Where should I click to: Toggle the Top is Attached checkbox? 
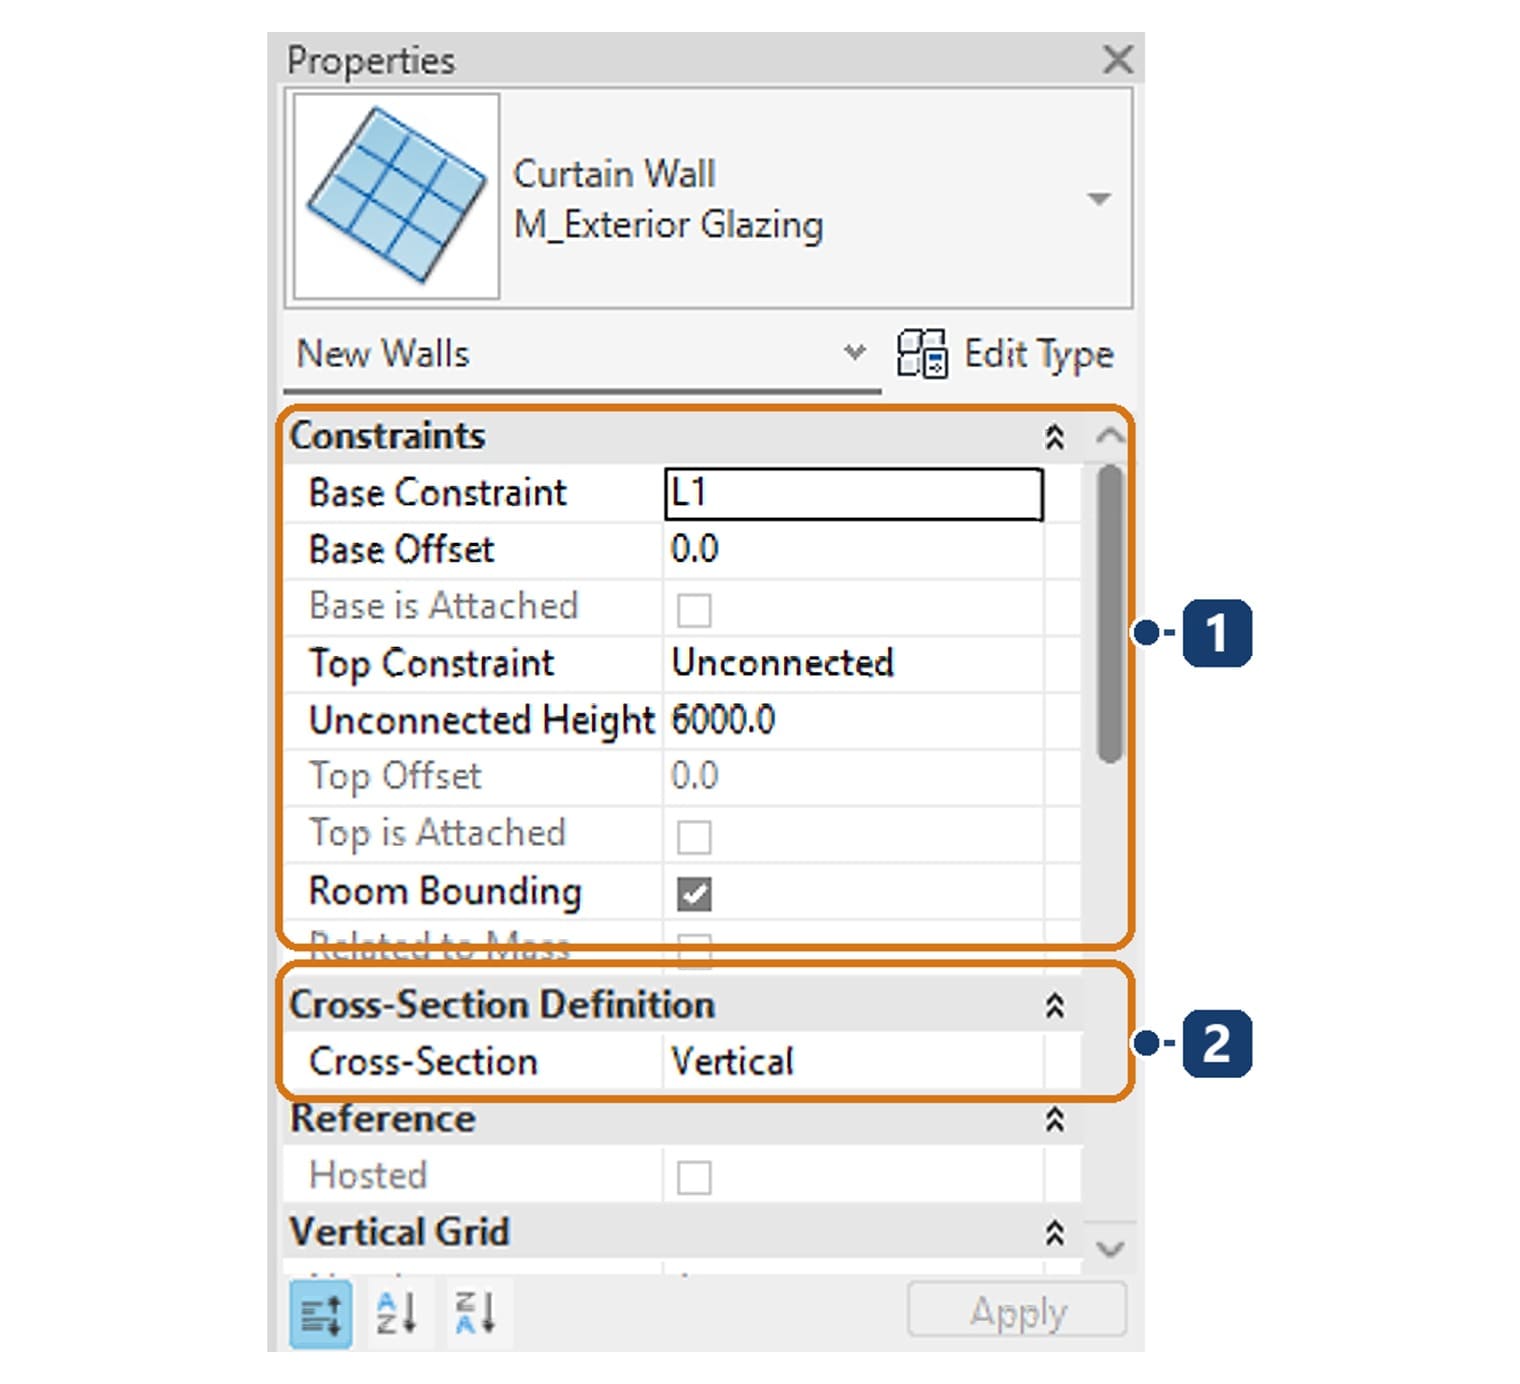coord(694,836)
